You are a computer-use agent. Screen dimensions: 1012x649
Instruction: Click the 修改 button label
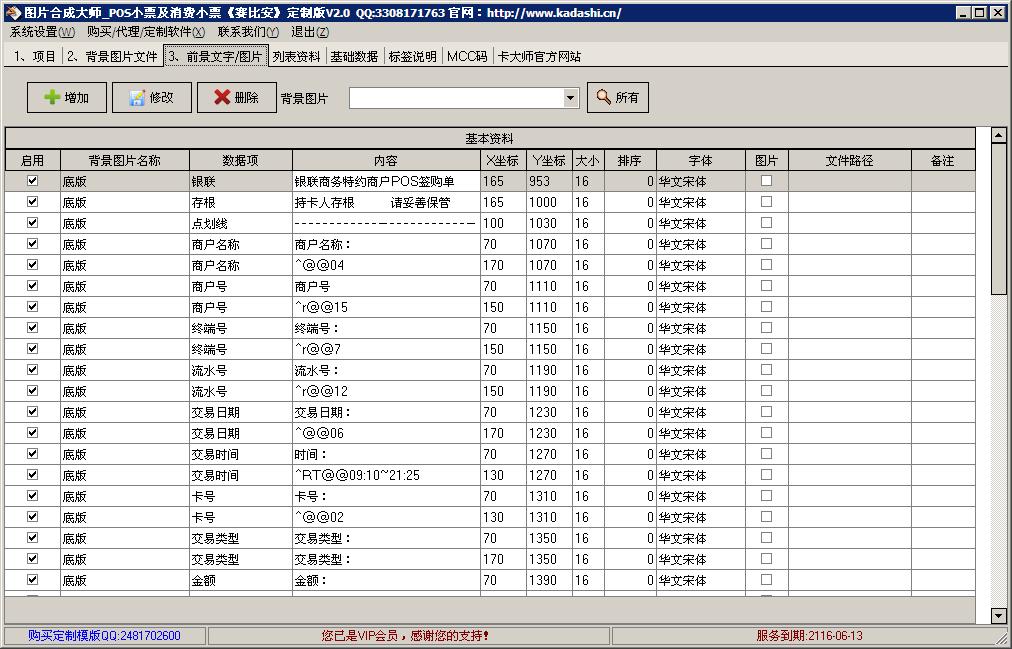click(162, 97)
